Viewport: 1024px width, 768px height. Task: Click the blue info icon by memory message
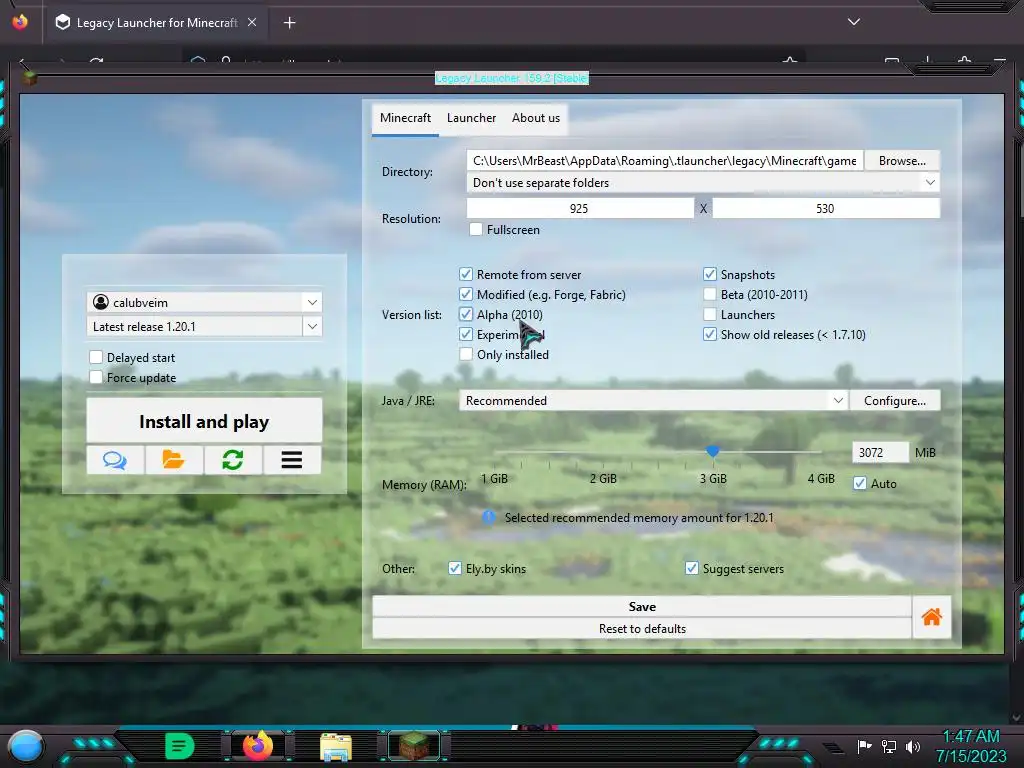tap(488, 517)
